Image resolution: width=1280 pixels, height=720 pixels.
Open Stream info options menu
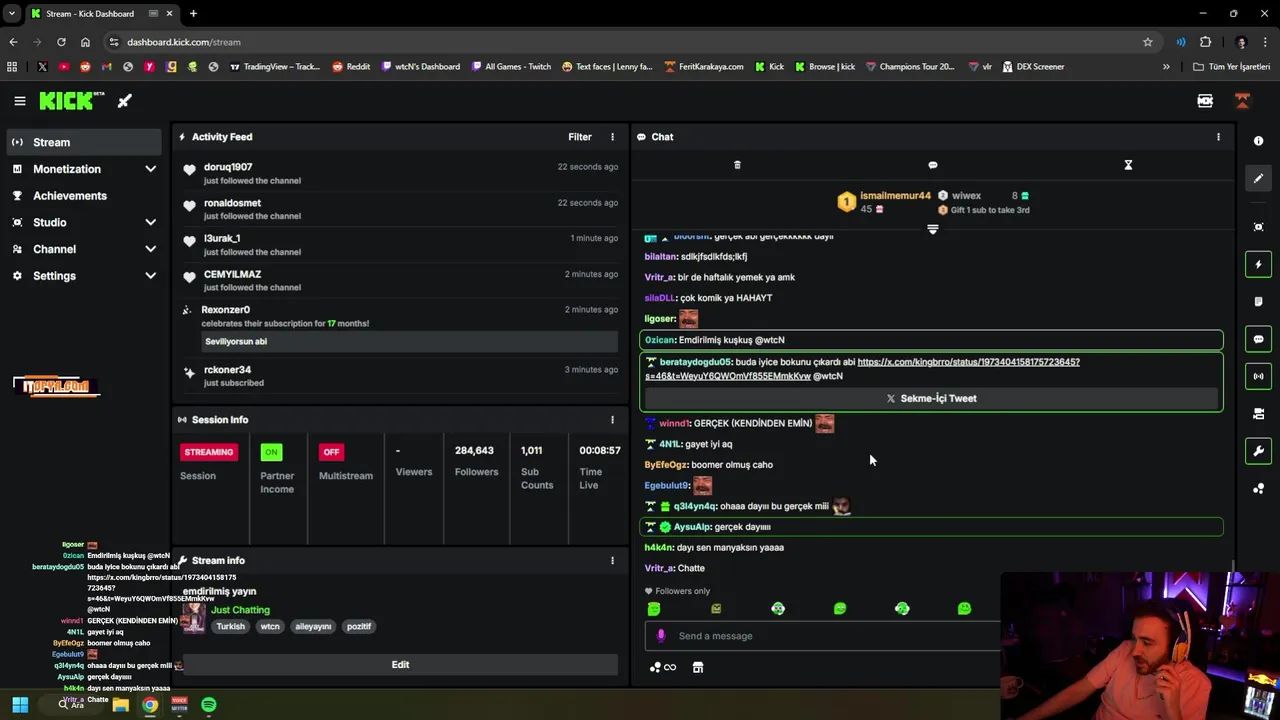coord(613,561)
